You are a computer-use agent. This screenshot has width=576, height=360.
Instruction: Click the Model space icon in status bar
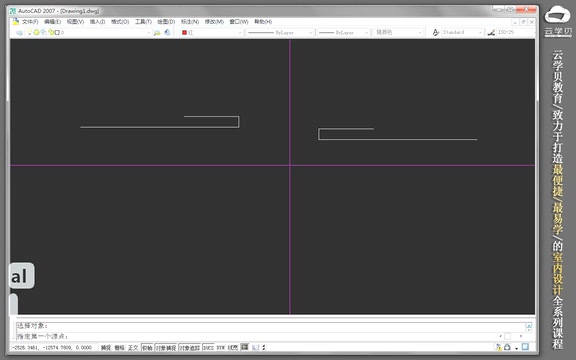coord(245,347)
